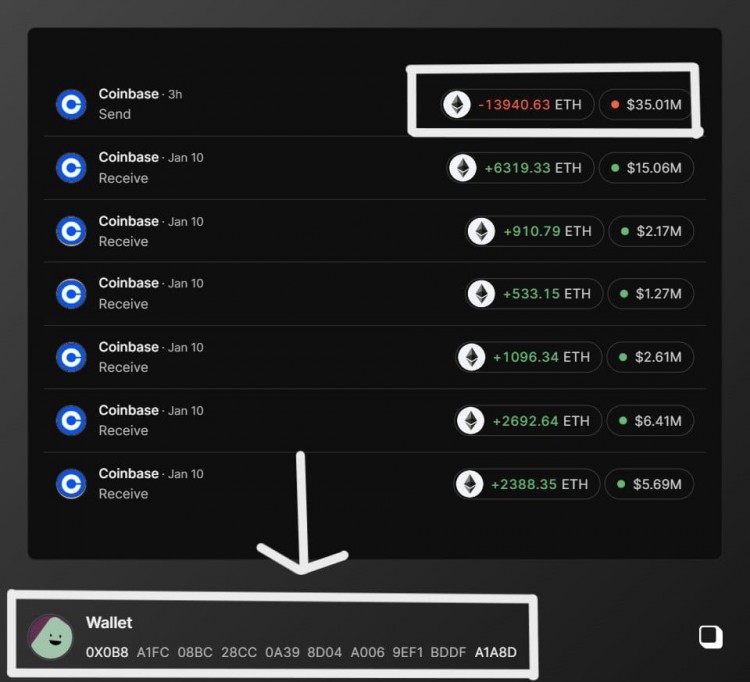This screenshot has height=682, width=750.
Task: Open the $1.27M value pill
Action: coord(651,294)
